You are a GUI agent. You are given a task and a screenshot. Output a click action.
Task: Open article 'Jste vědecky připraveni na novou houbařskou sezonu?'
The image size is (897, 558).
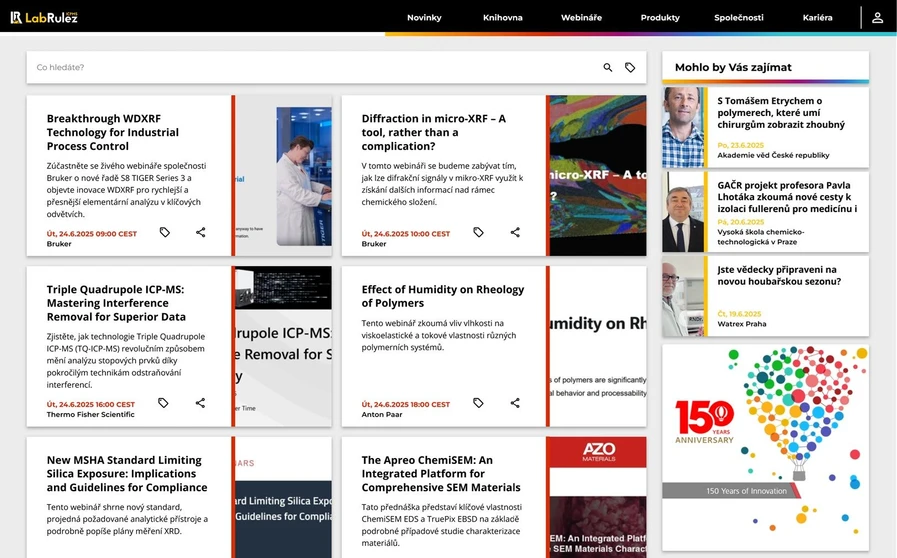(779, 275)
